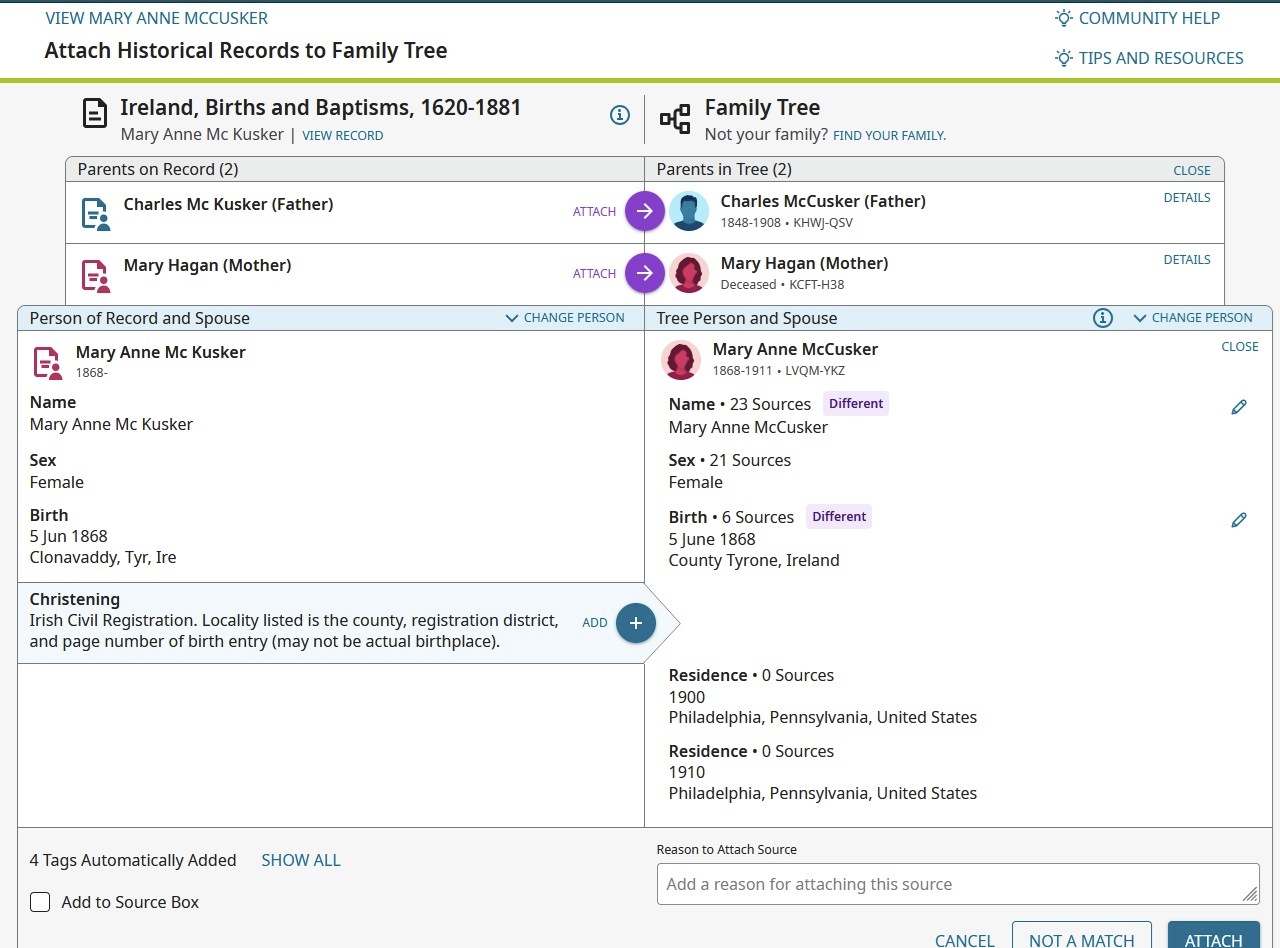
Task: Click Mary Hagan record person icon
Action: 95,275
